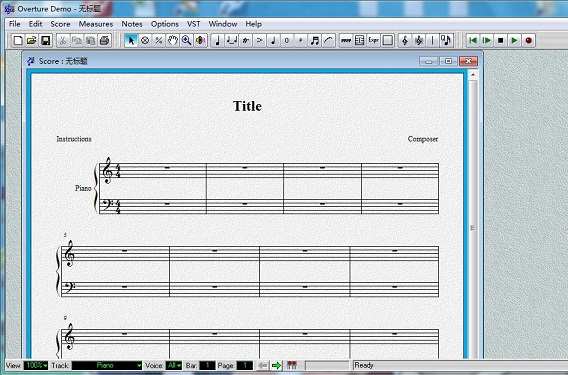568x375 pixels.
Task: Click the Instructions text on the score
Action: [74, 139]
